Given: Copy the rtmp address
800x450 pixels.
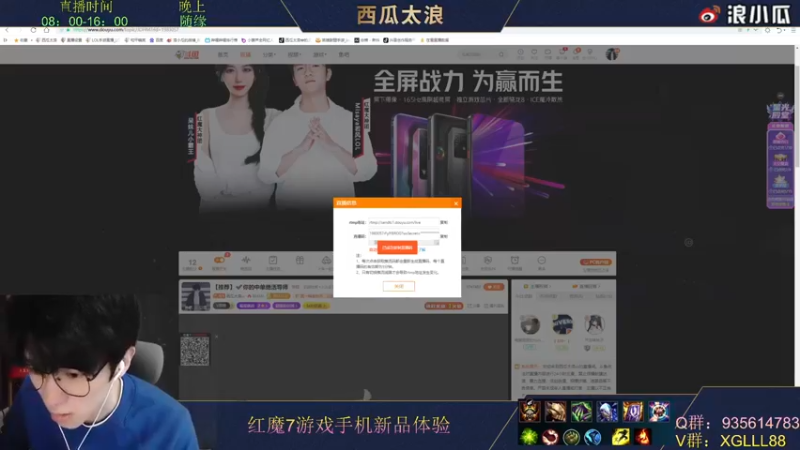Looking at the screenshot, I should tap(444, 222).
